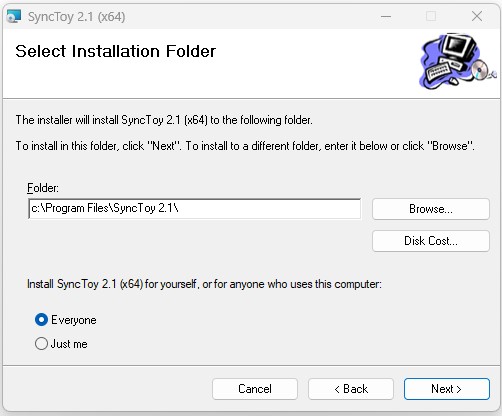Click the 'Folder:' field label
Viewport: 502px width, 416px height.
pos(43,188)
